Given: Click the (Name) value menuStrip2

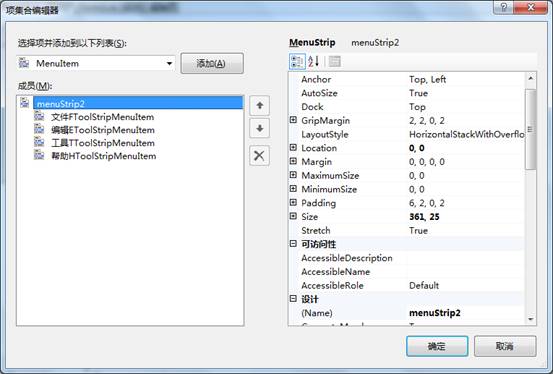Looking at the screenshot, I should tap(435, 313).
